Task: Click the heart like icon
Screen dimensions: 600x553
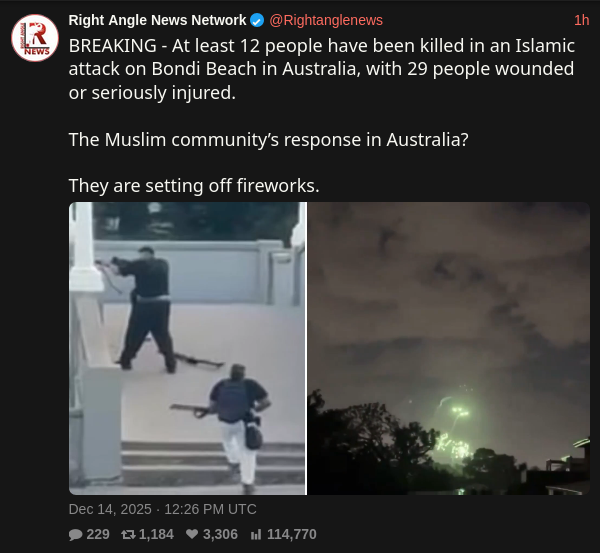Action: (192, 534)
